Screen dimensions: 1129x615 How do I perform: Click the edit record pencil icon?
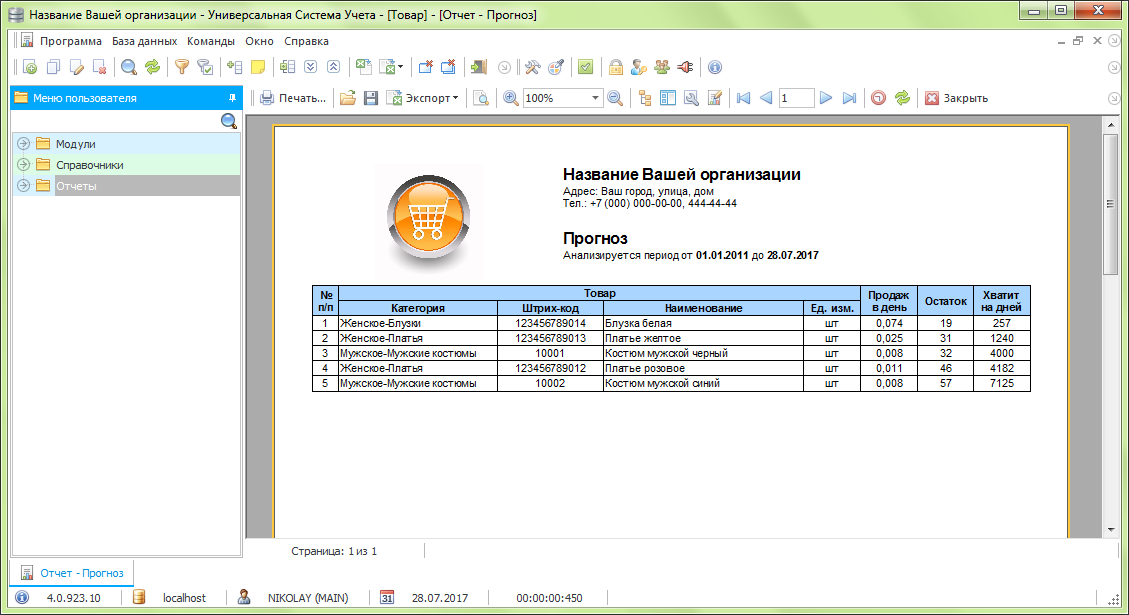[76, 67]
